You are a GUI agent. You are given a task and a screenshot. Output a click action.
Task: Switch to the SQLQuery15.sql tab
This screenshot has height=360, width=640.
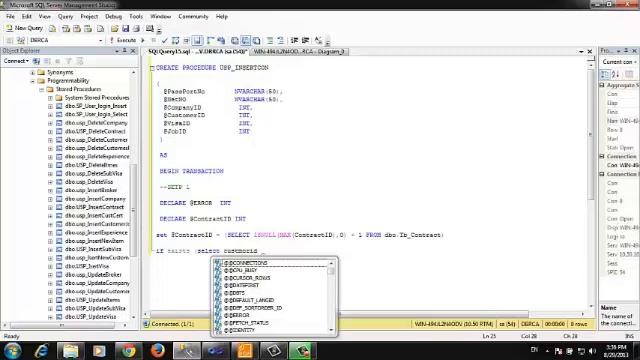(x=198, y=52)
